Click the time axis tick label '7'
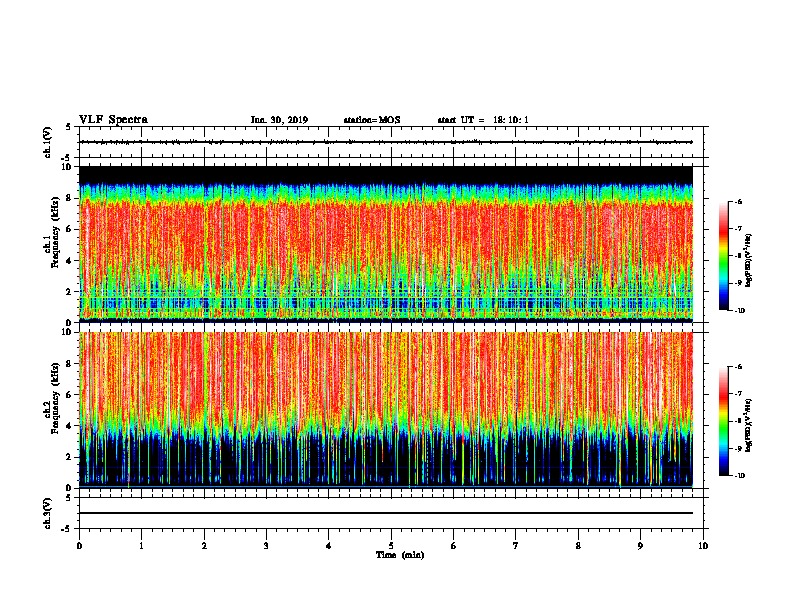Image resolution: width=792 pixels, height=612 pixels. click(x=516, y=546)
